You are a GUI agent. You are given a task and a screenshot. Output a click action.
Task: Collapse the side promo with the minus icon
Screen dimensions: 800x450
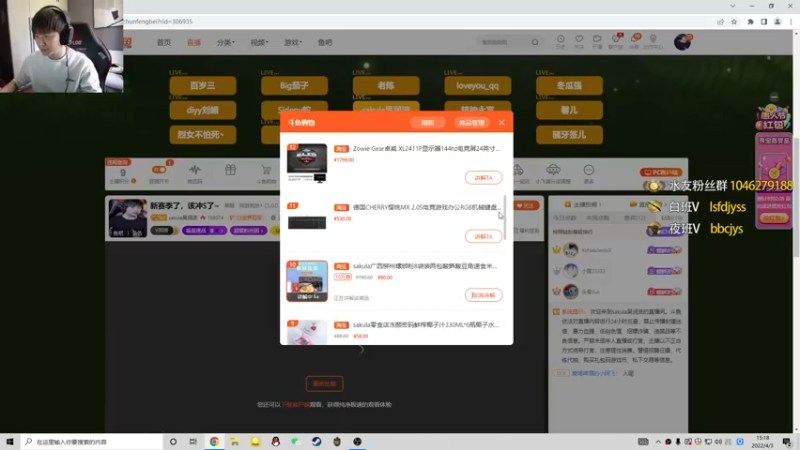[x=774, y=97]
